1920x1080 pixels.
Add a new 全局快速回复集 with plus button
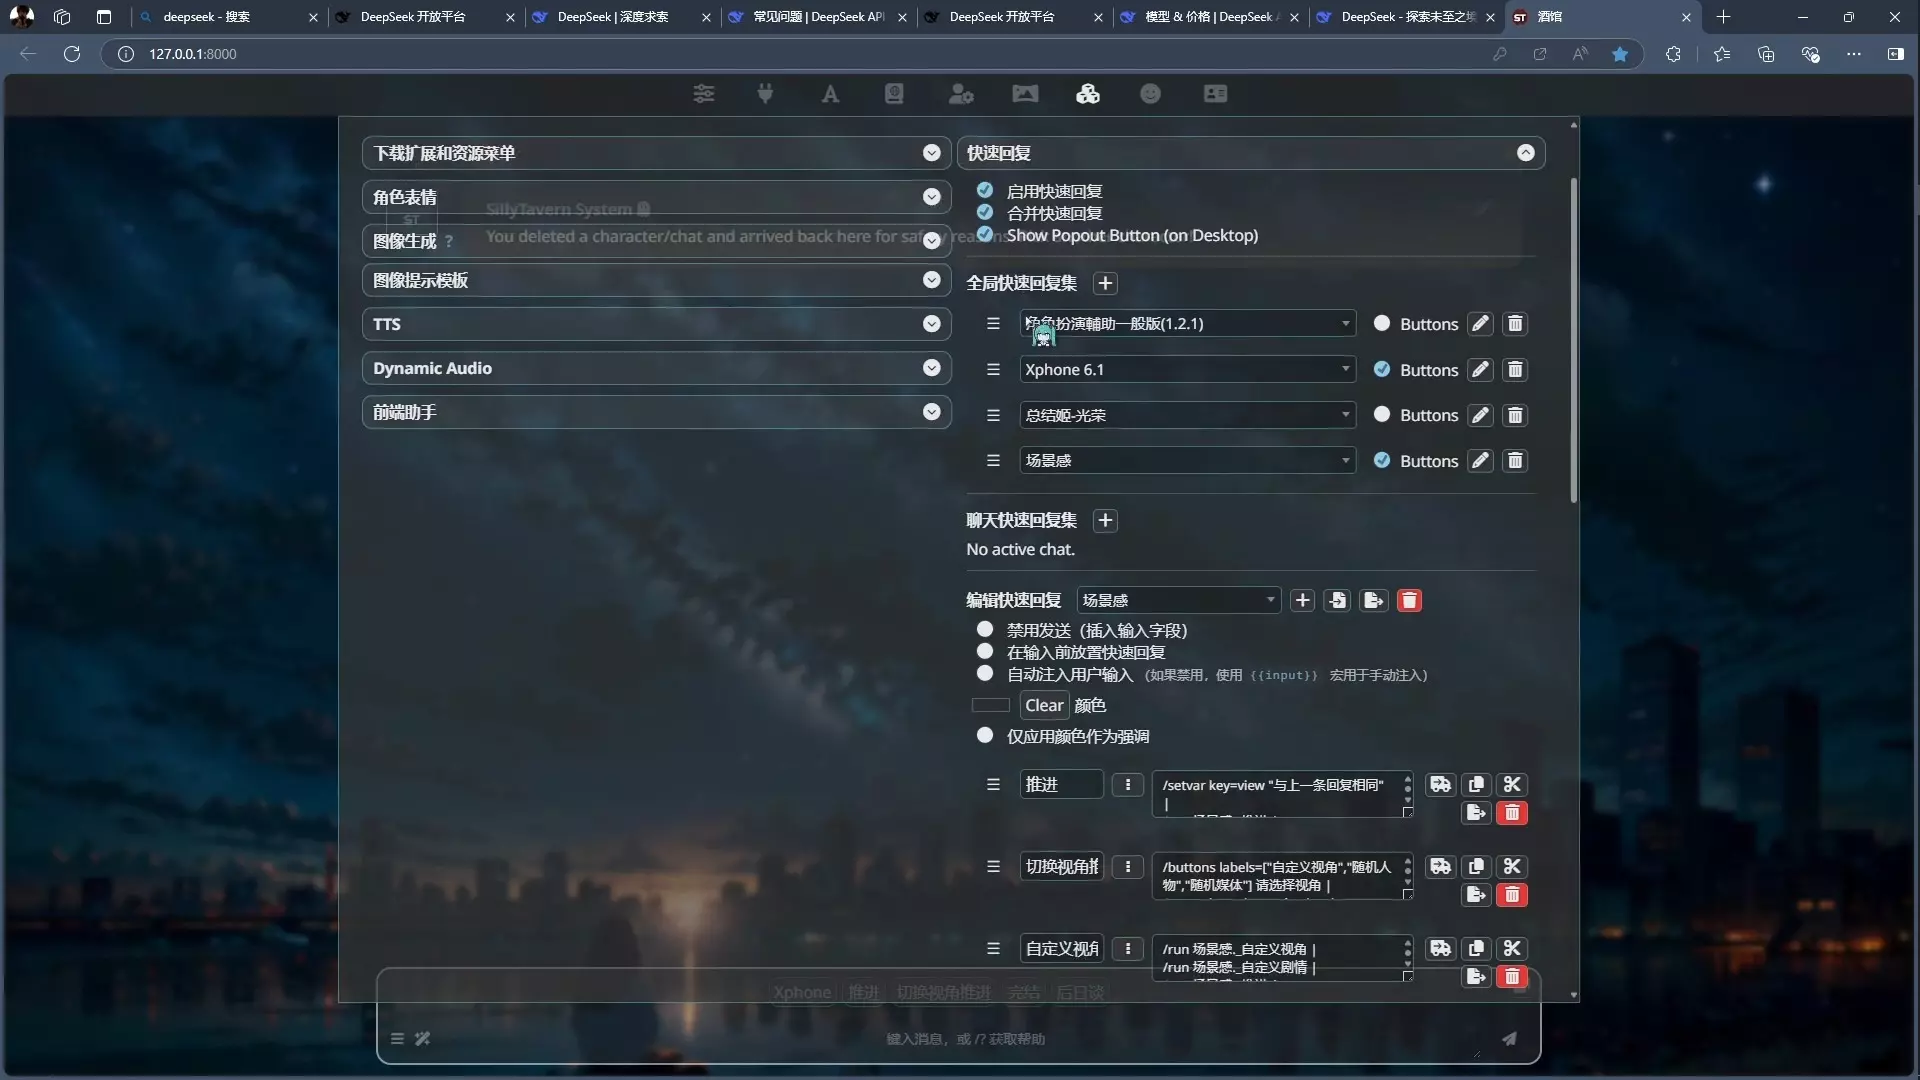pos(1105,283)
